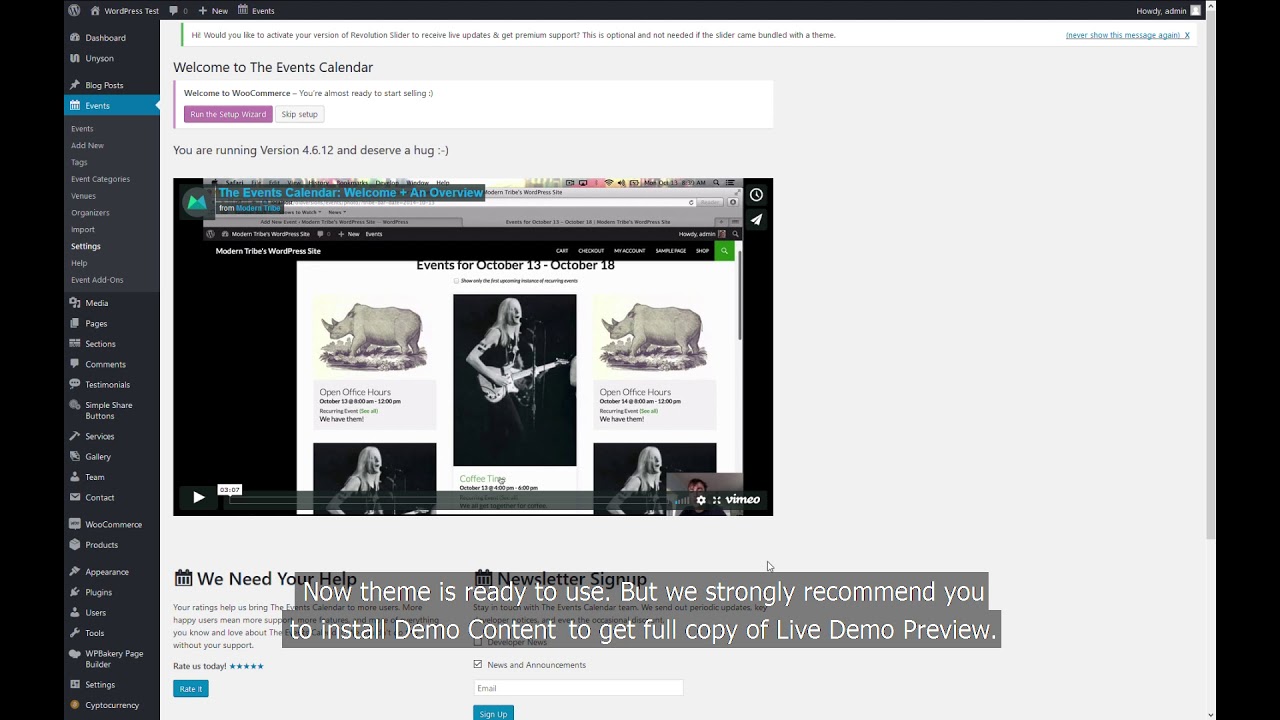Image resolution: width=1280 pixels, height=720 pixels.
Task: Open the Gallery menu icon
Action: coord(75,456)
